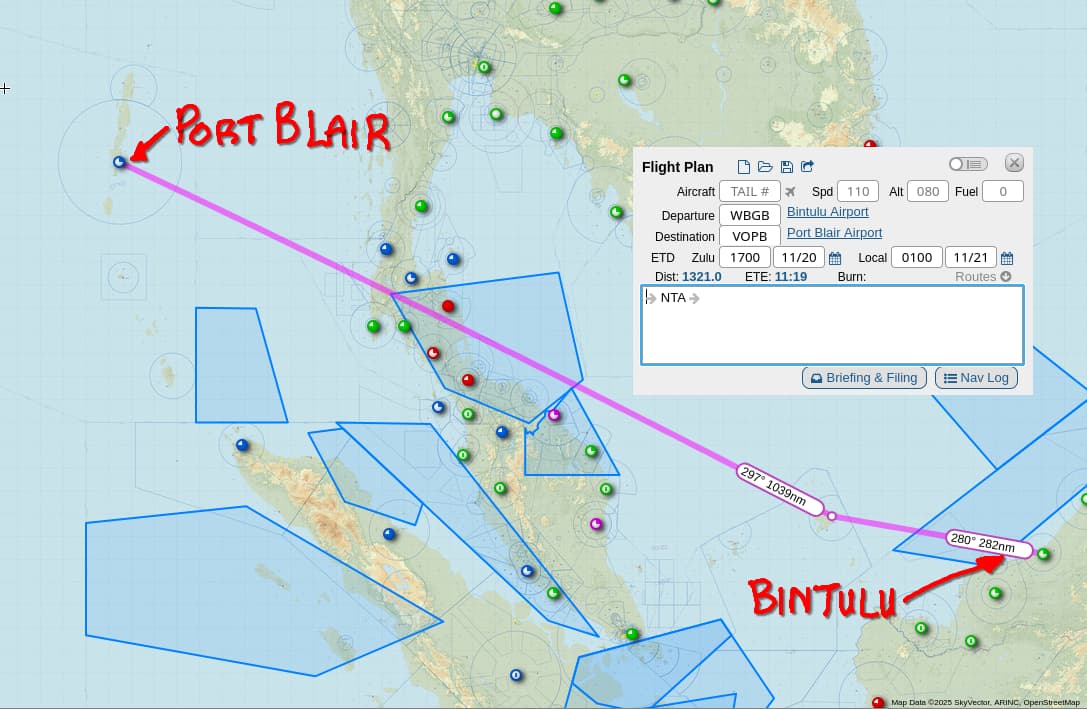Open the Zulu date calendar picker
Viewport: 1087px width, 710px height.
(835, 258)
